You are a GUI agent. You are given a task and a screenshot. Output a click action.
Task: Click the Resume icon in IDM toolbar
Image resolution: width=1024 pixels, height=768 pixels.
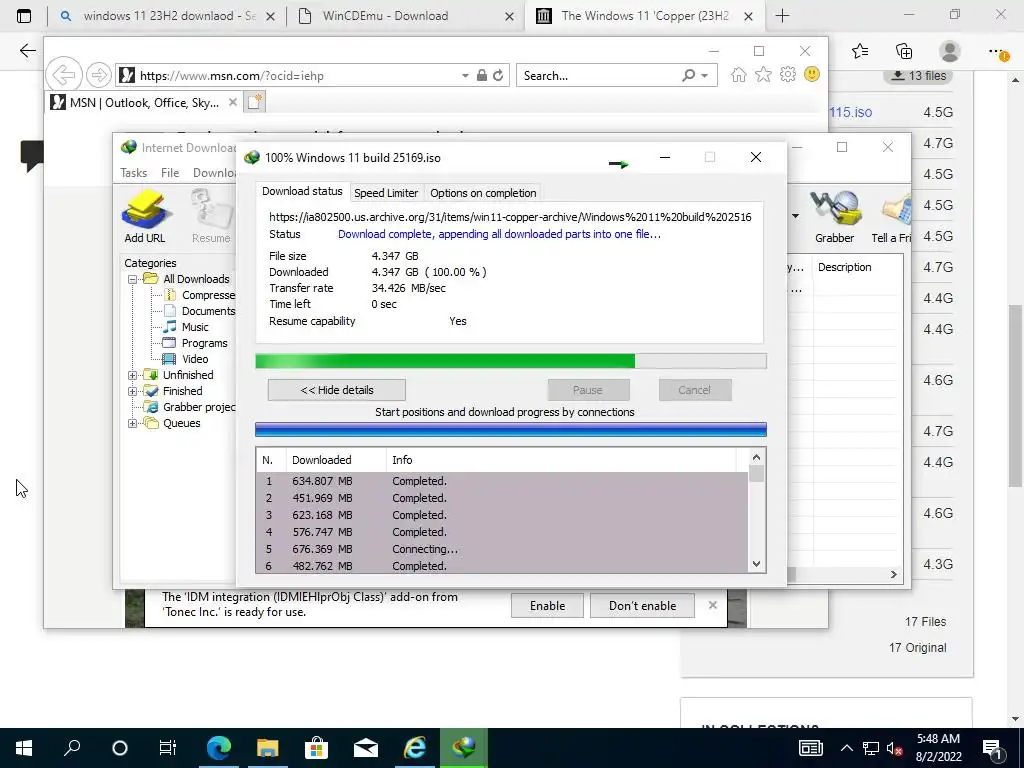point(211,216)
